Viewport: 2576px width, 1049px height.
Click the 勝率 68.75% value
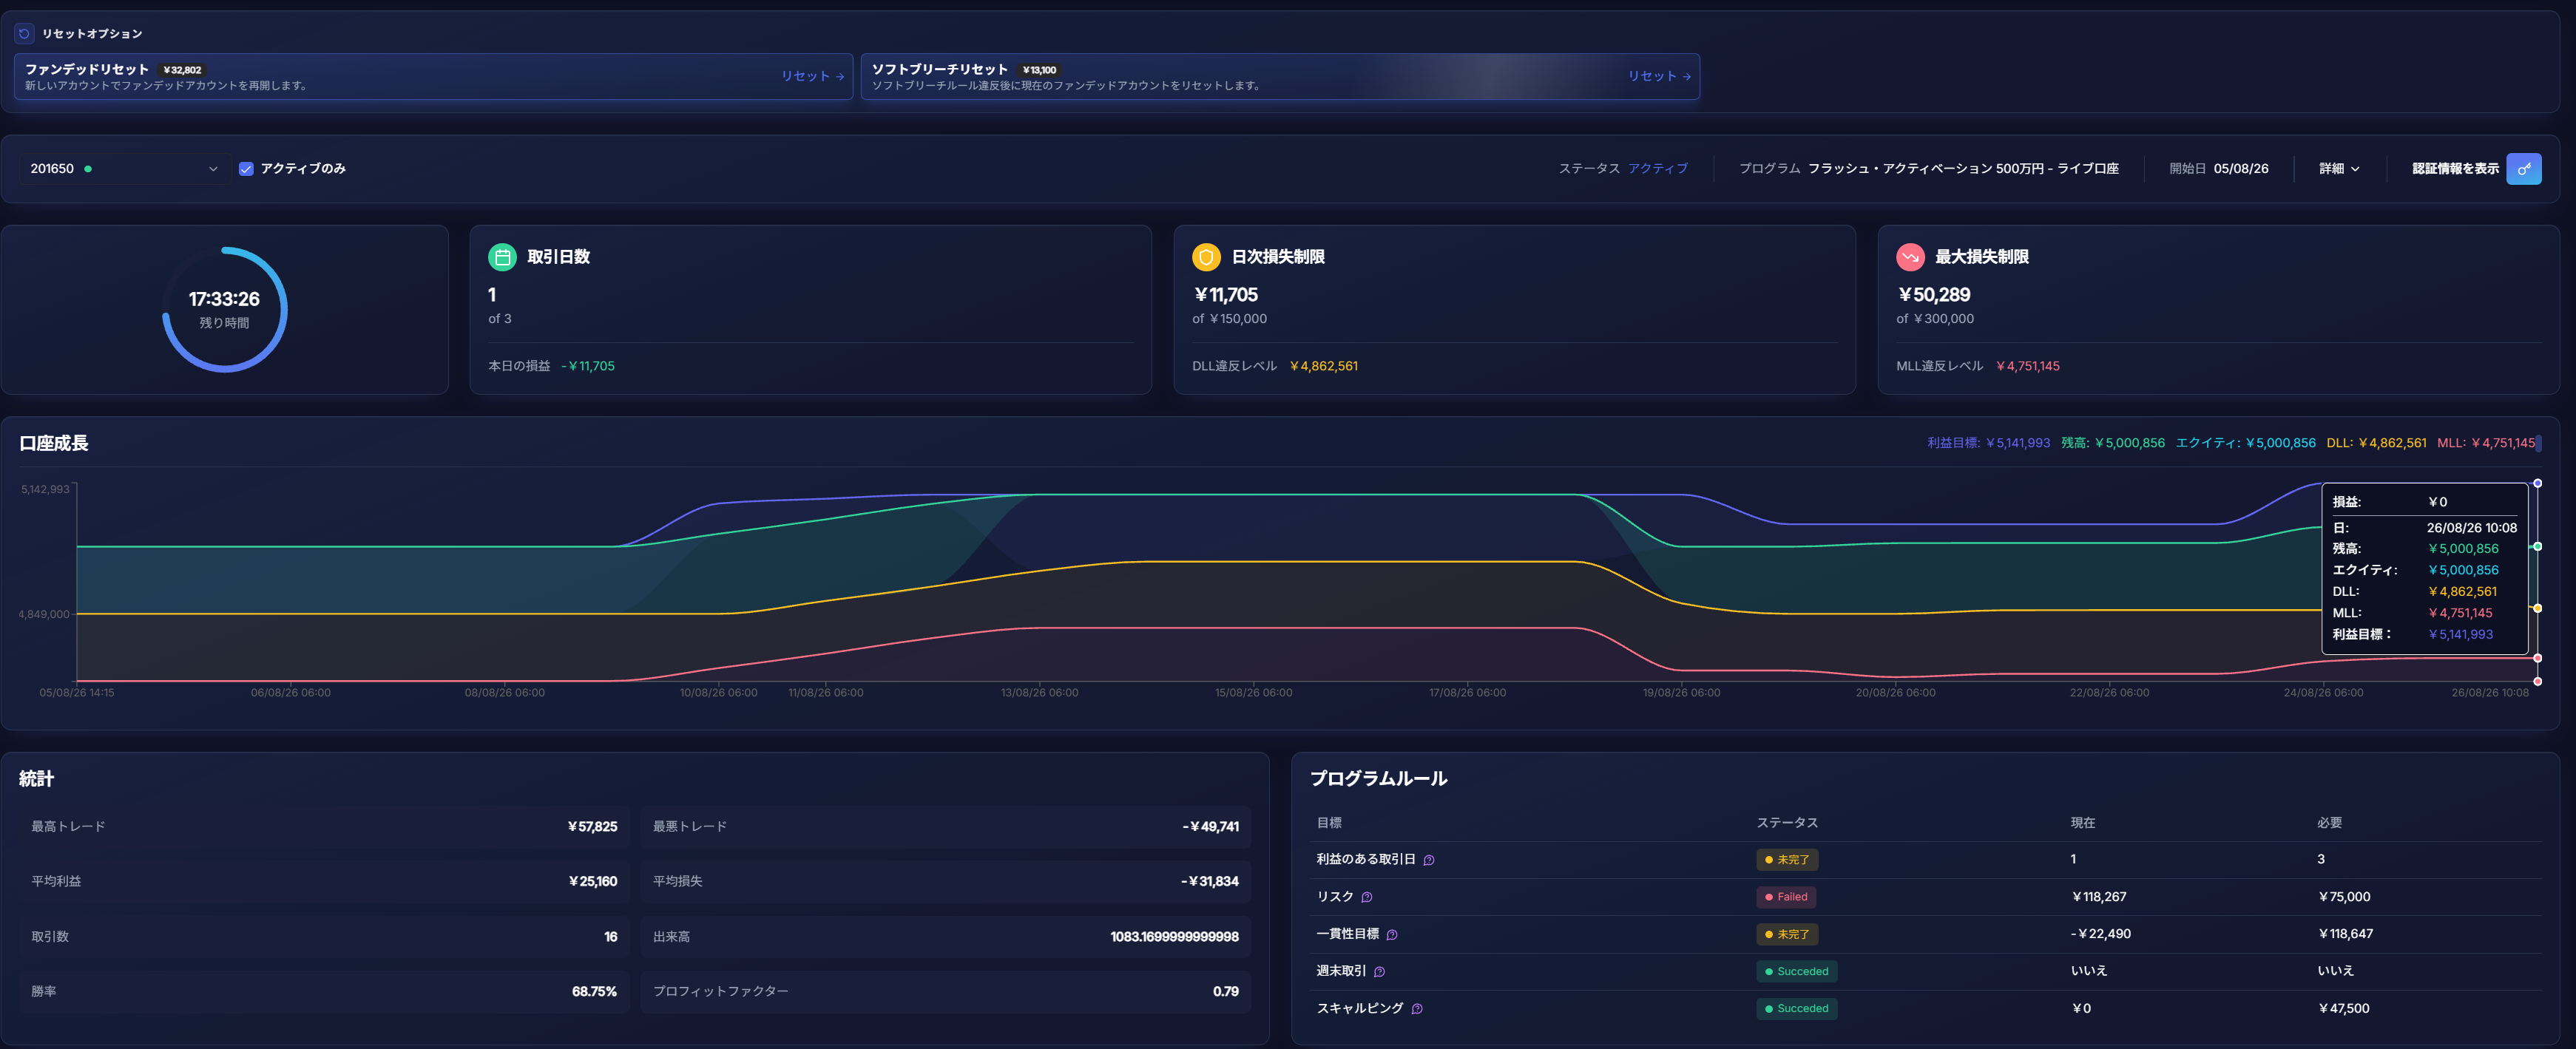click(594, 991)
